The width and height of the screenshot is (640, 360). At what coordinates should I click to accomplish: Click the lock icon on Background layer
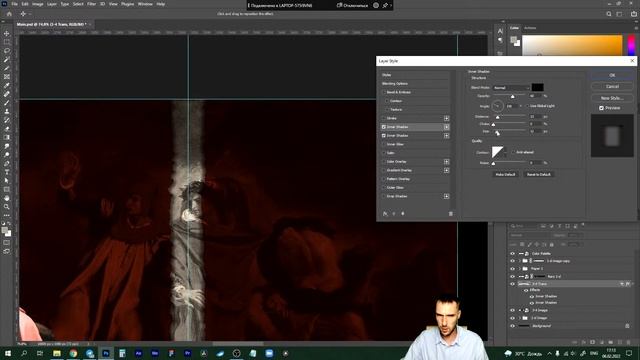tap(627, 326)
